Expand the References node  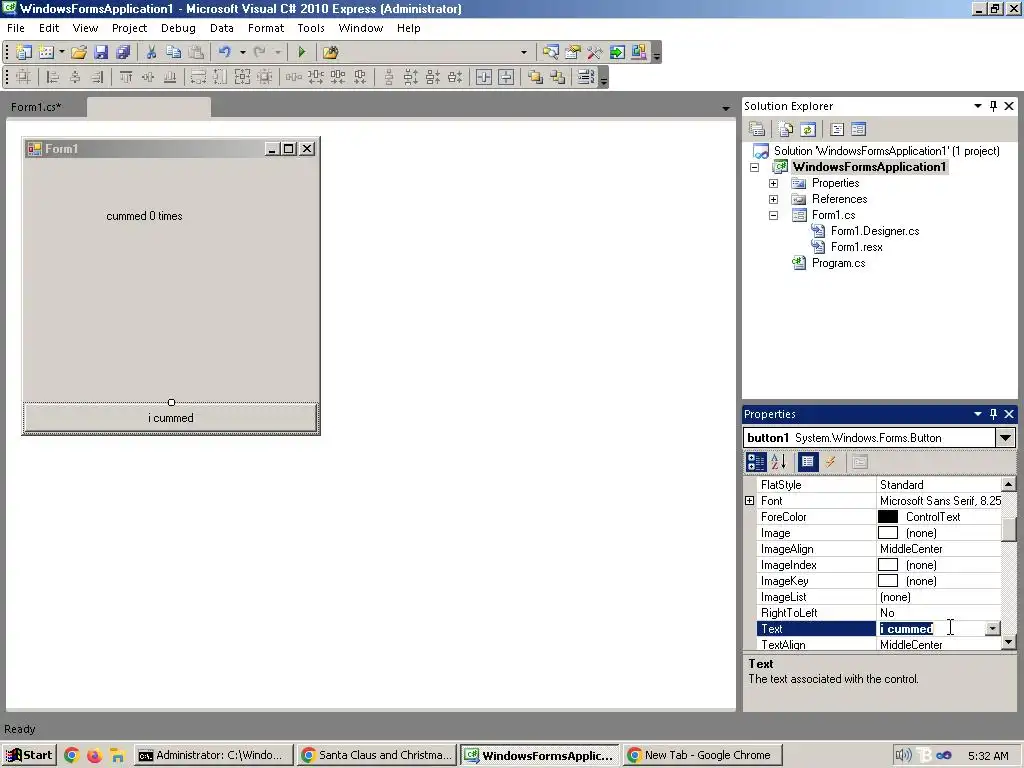tap(773, 199)
